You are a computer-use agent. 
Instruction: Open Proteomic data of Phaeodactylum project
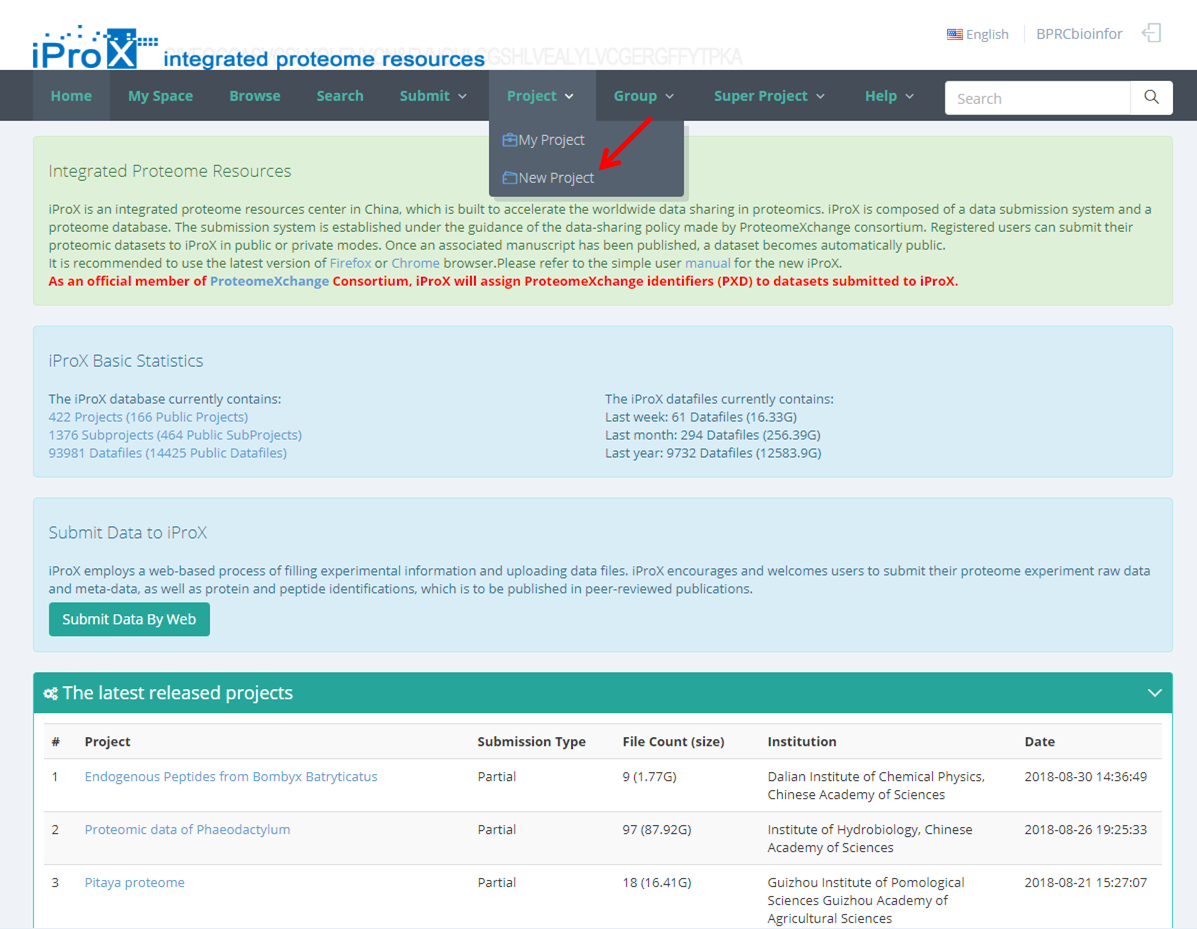(x=187, y=830)
